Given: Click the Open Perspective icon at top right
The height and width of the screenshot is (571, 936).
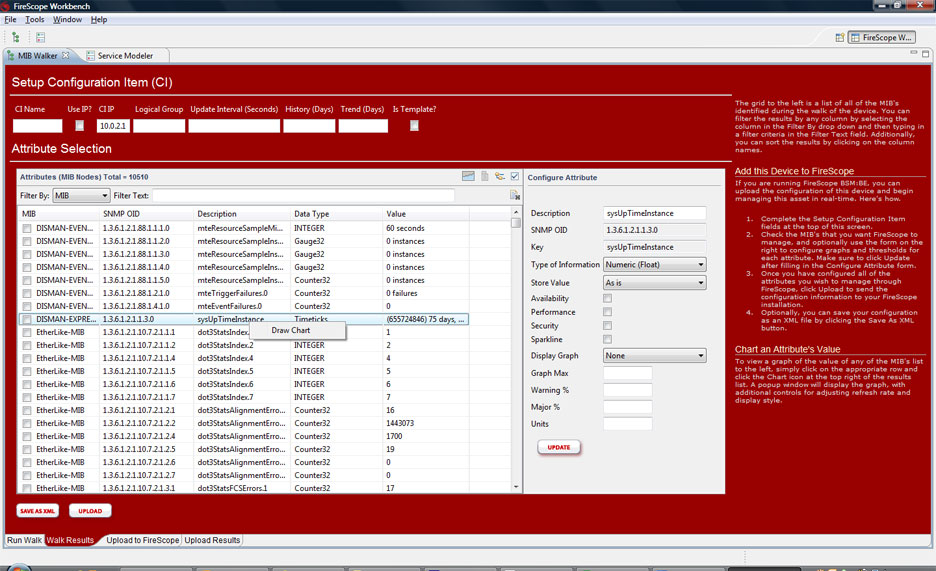Looking at the screenshot, I should coord(839,38).
